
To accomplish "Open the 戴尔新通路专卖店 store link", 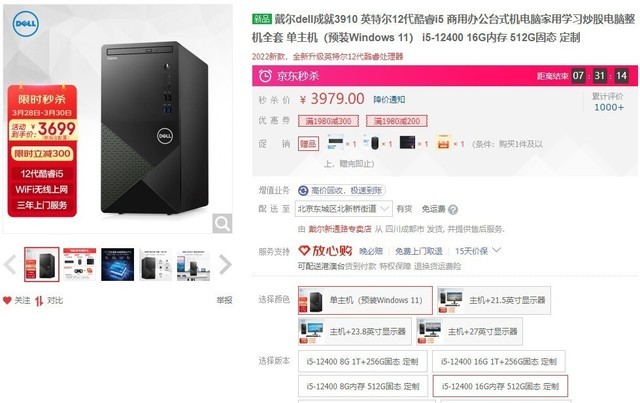I will (x=340, y=229).
